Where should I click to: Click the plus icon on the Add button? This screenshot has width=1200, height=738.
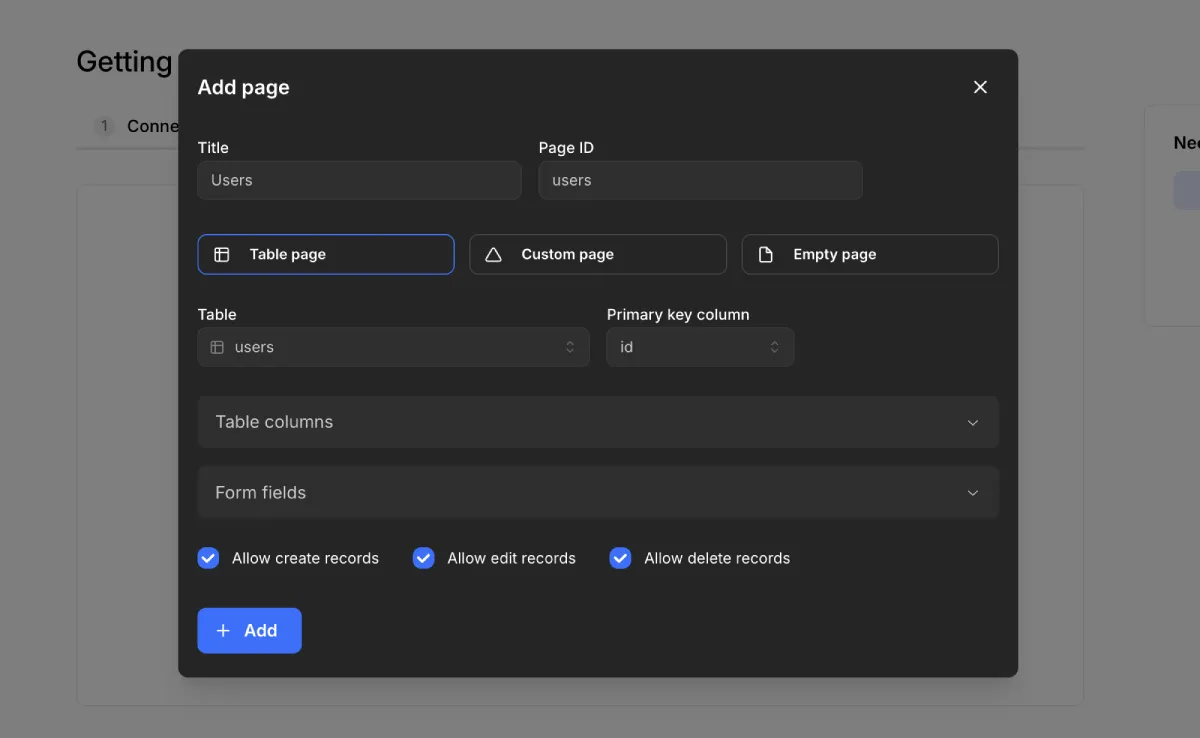(x=223, y=631)
